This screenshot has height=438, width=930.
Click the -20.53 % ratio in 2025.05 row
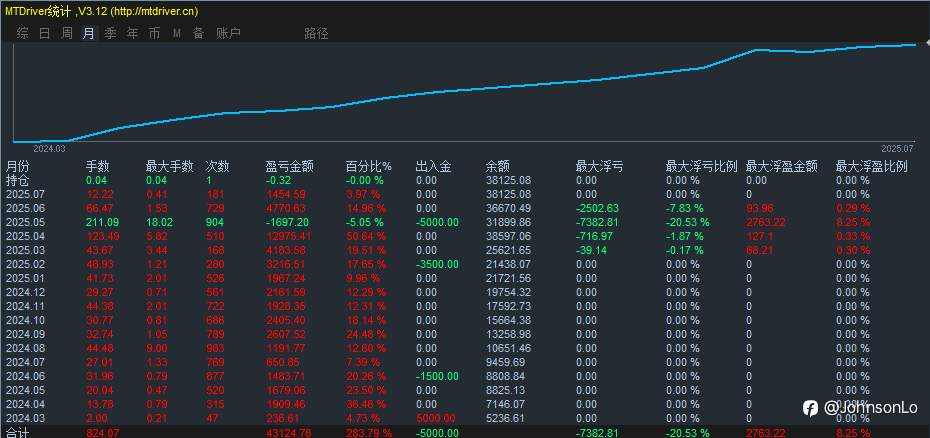(687, 223)
